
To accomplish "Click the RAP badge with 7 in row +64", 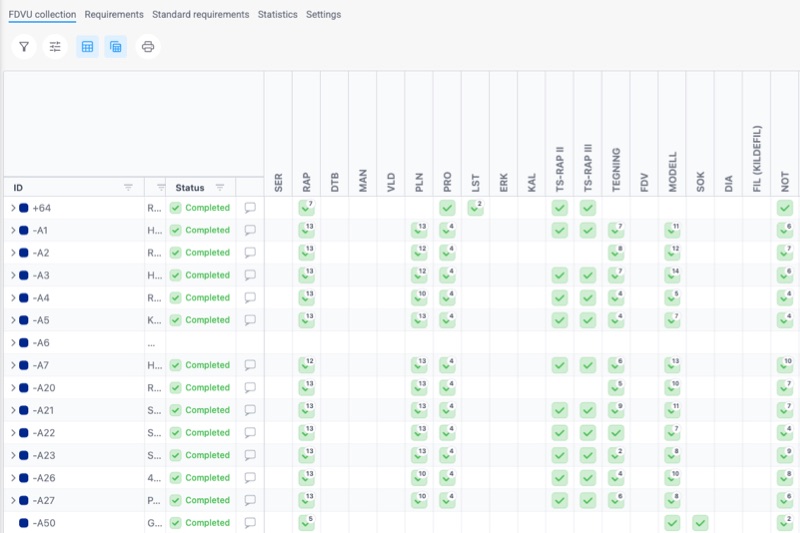I will [x=306, y=208].
